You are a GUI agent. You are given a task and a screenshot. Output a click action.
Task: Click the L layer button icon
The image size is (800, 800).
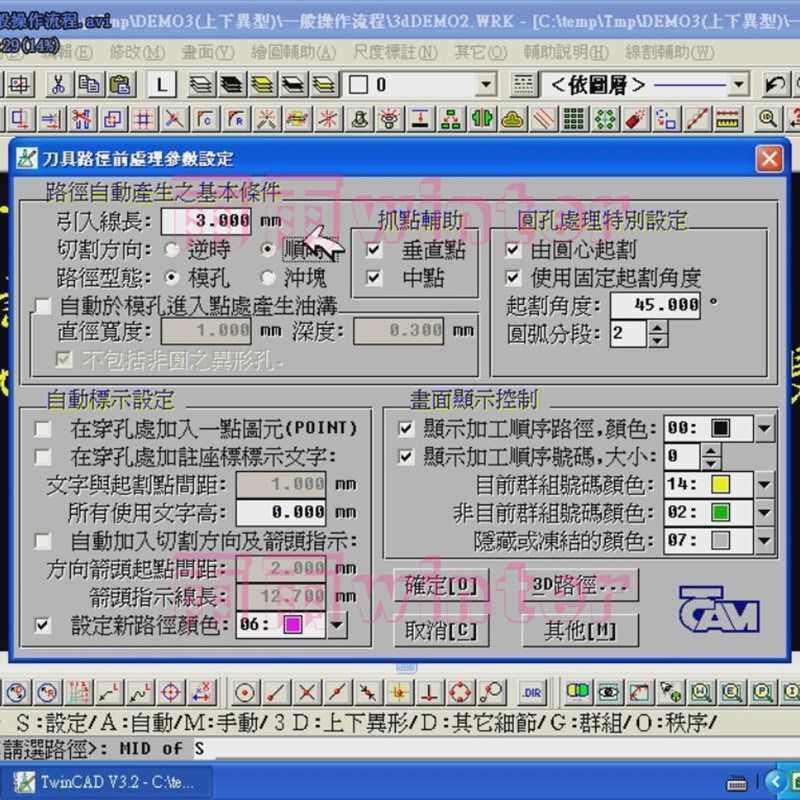[162, 85]
